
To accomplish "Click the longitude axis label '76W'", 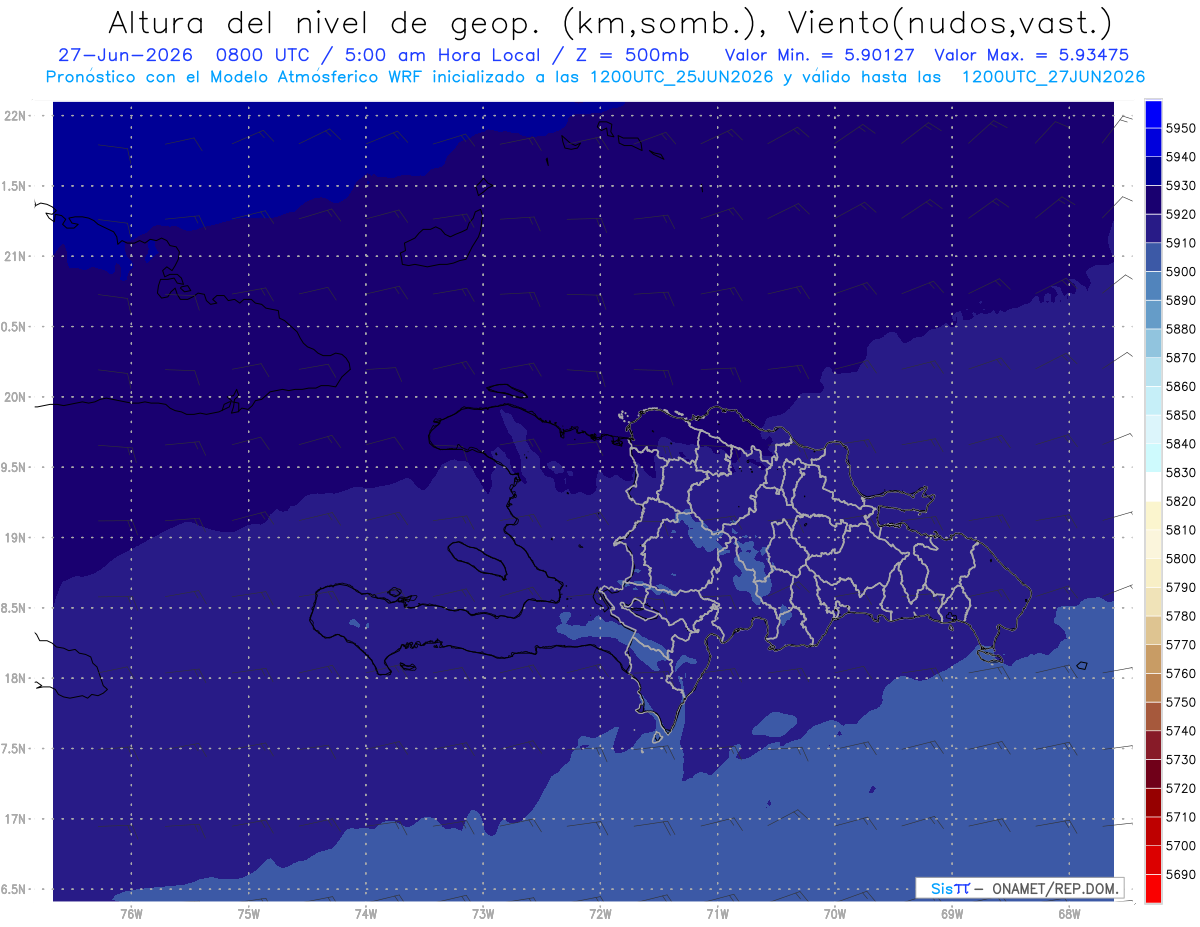I will [130, 913].
